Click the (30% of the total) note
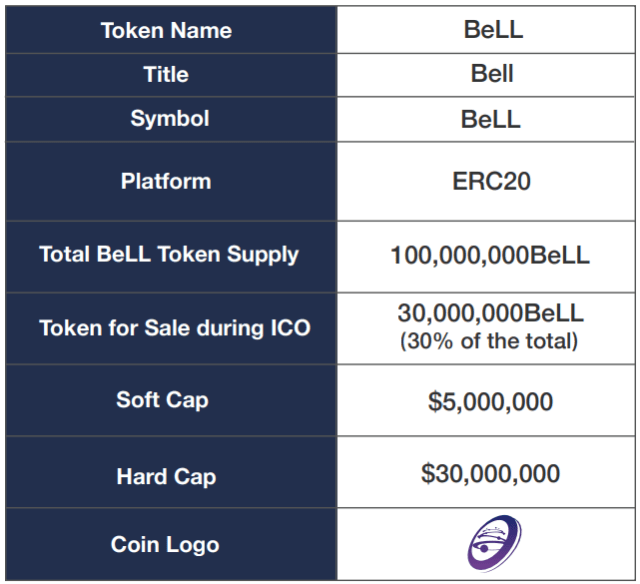Screen dimensions: 640x584 pyautogui.click(x=489, y=341)
